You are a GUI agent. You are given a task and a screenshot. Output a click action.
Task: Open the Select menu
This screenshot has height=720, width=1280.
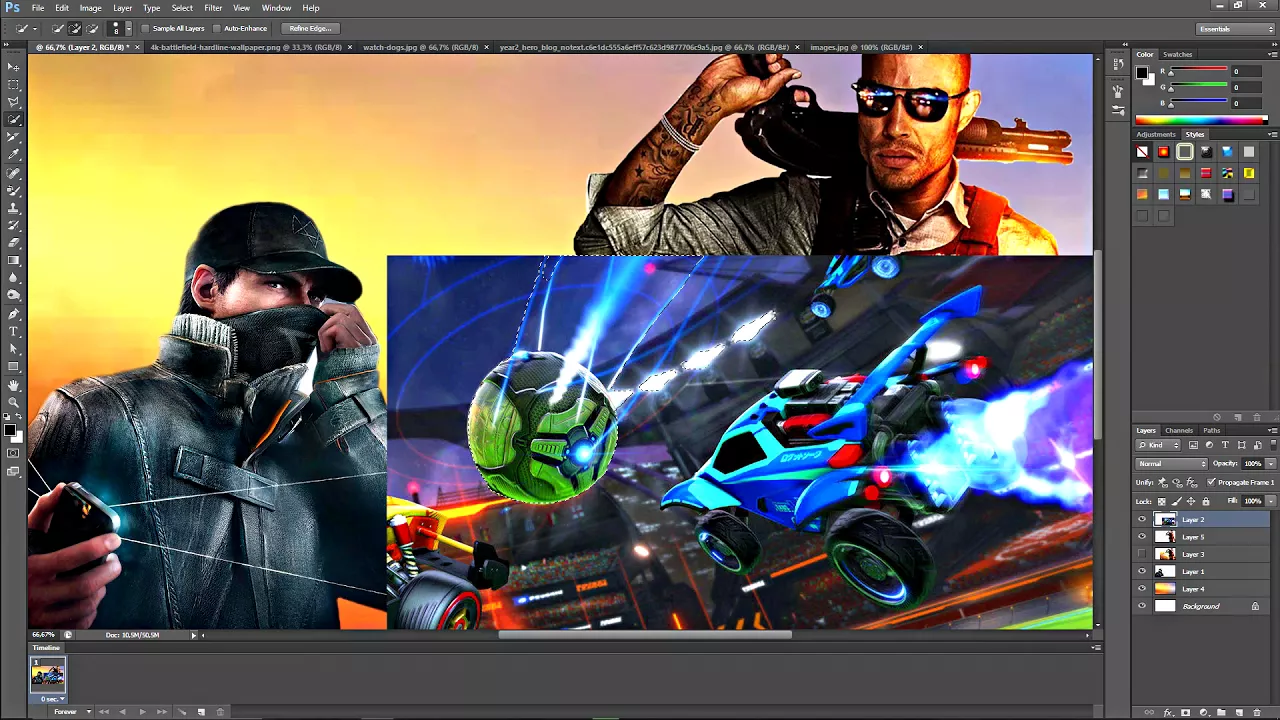click(x=182, y=8)
